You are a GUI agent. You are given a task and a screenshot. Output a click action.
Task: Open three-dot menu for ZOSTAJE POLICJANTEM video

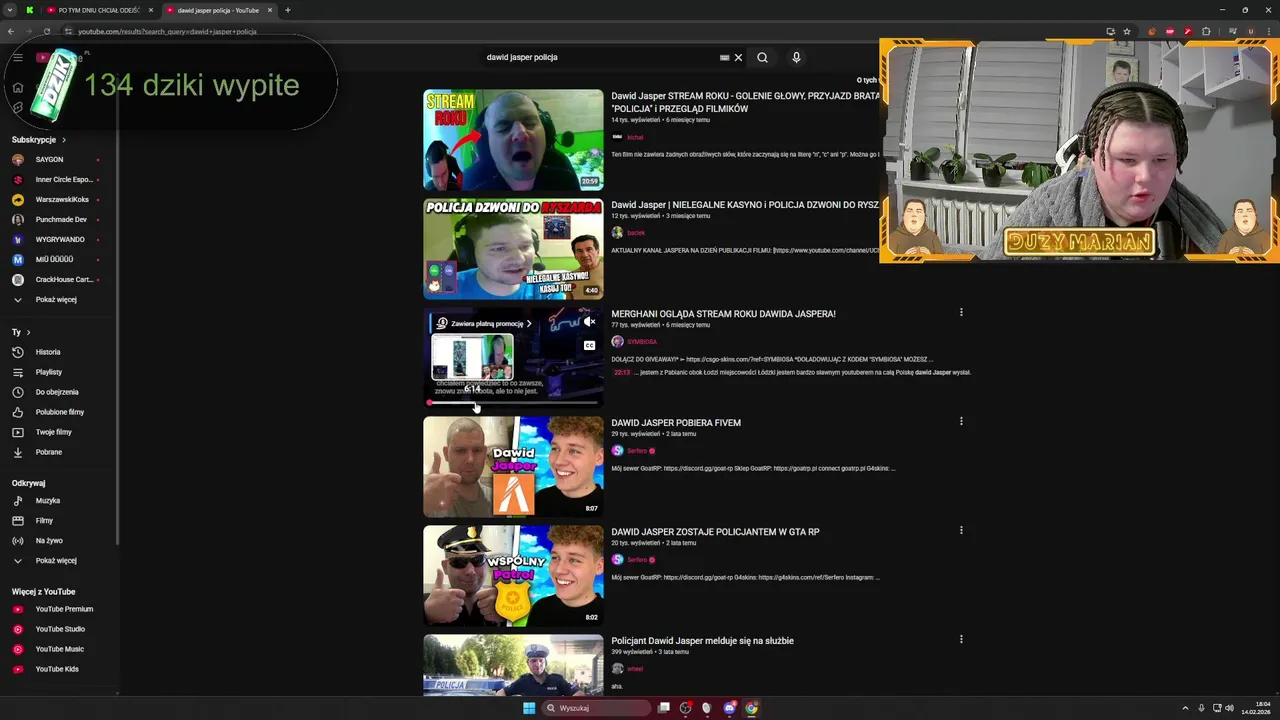pyautogui.click(x=961, y=530)
